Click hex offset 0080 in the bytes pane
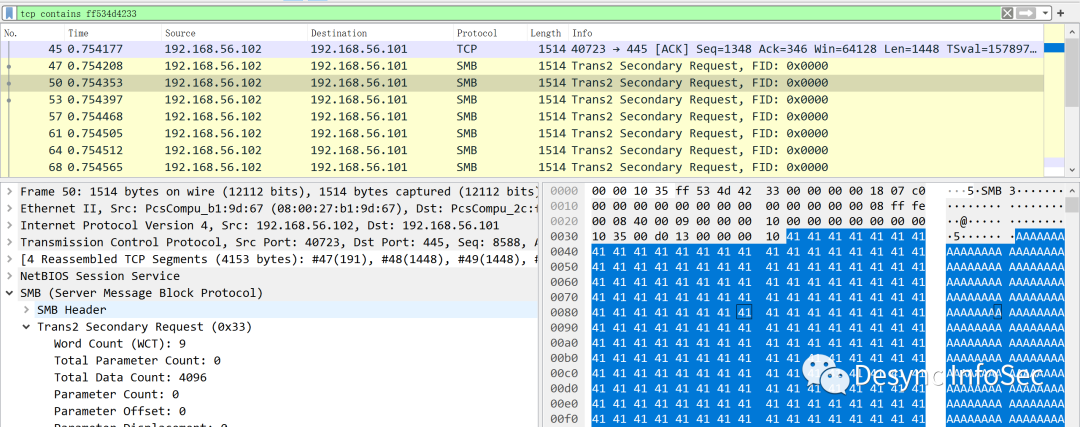This screenshot has height=427, width=1080. pyautogui.click(x=564, y=313)
